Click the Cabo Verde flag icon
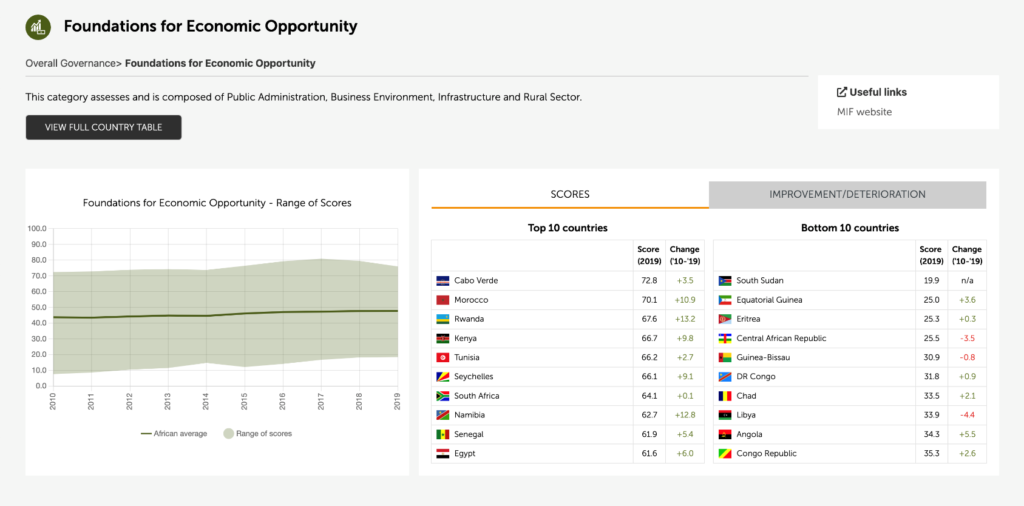The image size is (1024, 506). pos(442,281)
